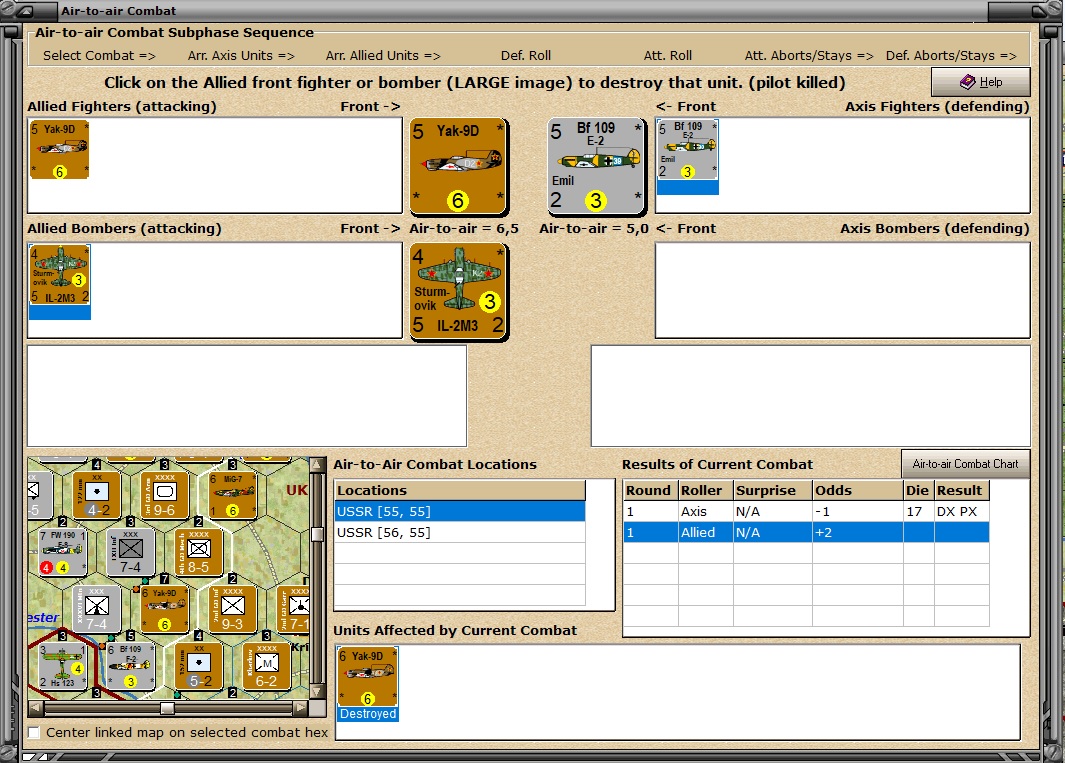Select the Axis roller result row
Viewport: 1065px width, 763px height.
coord(806,511)
